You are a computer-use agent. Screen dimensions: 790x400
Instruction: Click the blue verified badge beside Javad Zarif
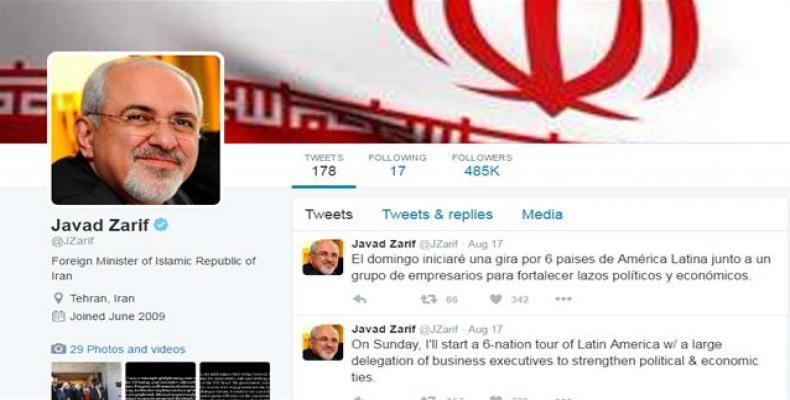pyautogui.click(x=161, y=225)
